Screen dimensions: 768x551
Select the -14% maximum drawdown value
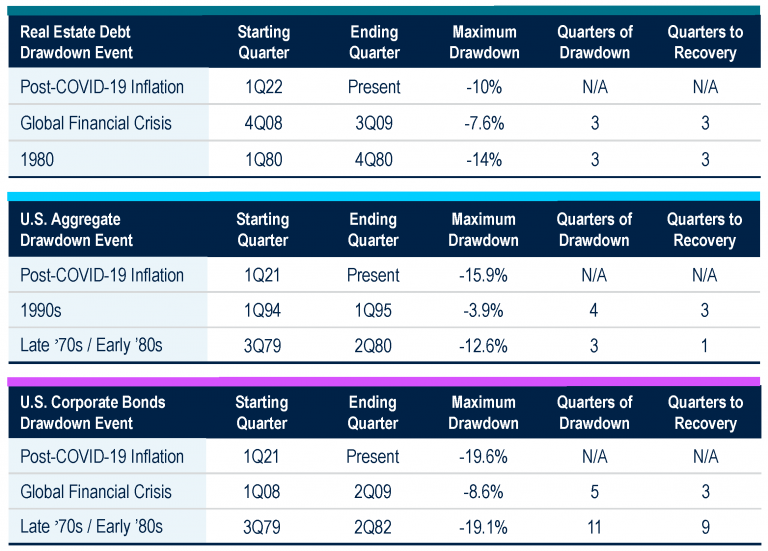click(484, 159)
